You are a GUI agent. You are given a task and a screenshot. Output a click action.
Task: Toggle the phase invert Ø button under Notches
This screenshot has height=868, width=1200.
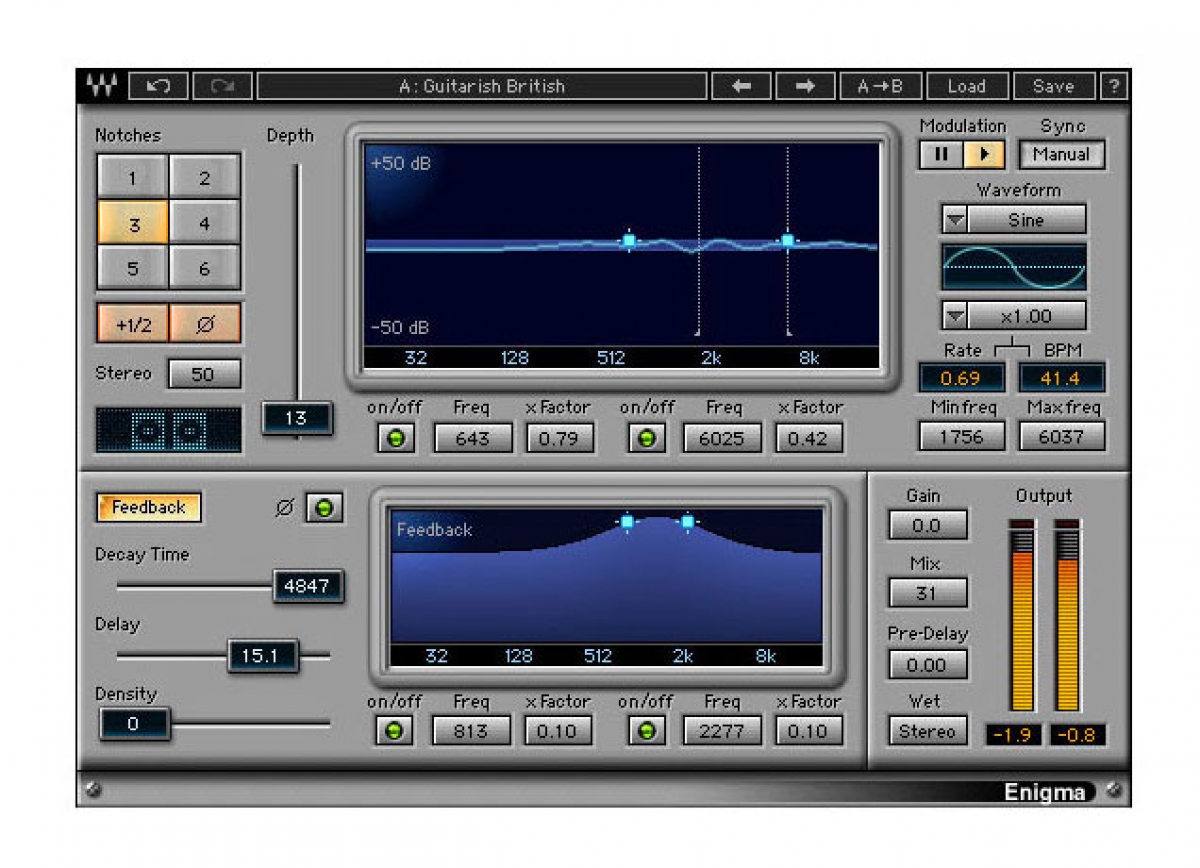[205, 324]
